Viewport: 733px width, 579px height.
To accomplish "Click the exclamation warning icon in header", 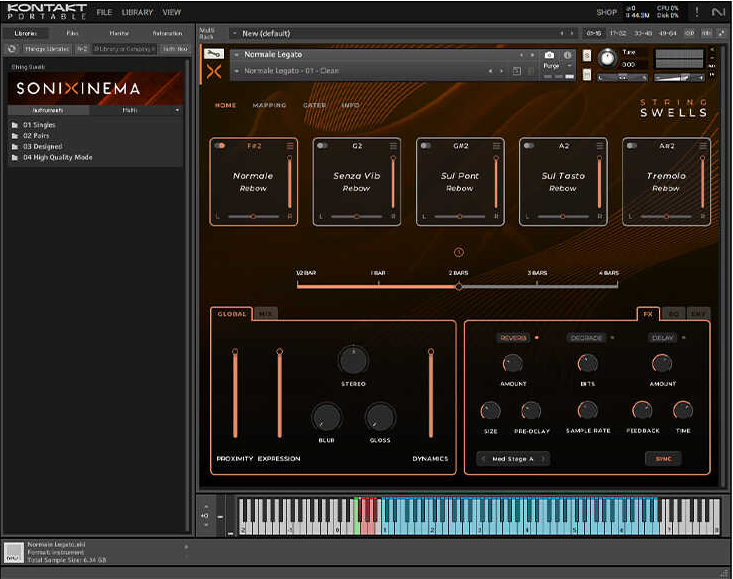I will click(697, 12).
